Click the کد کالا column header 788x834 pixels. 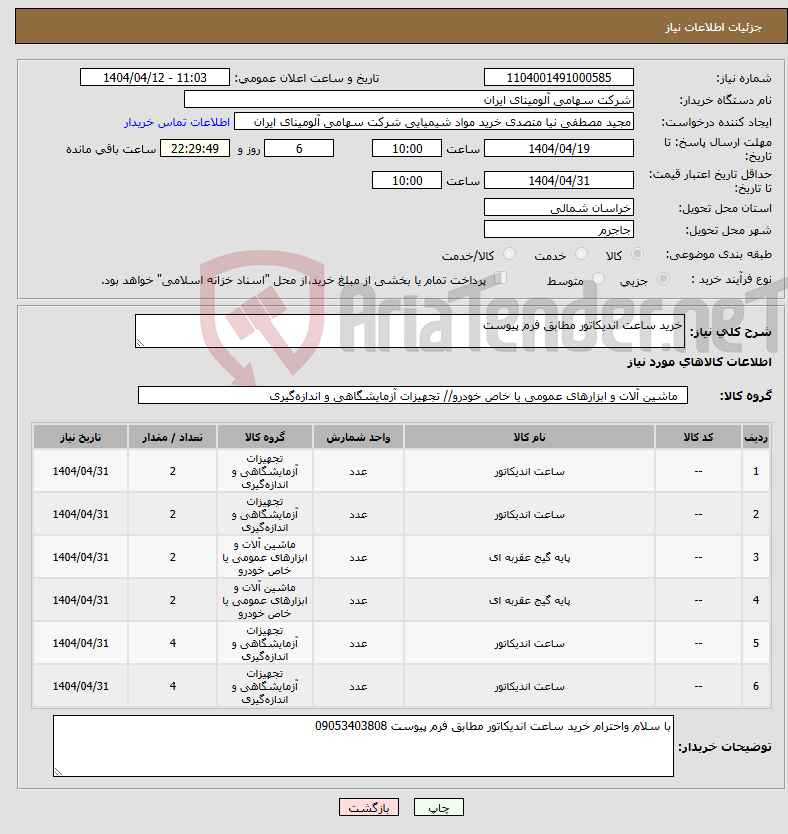[x=698, y=437]
